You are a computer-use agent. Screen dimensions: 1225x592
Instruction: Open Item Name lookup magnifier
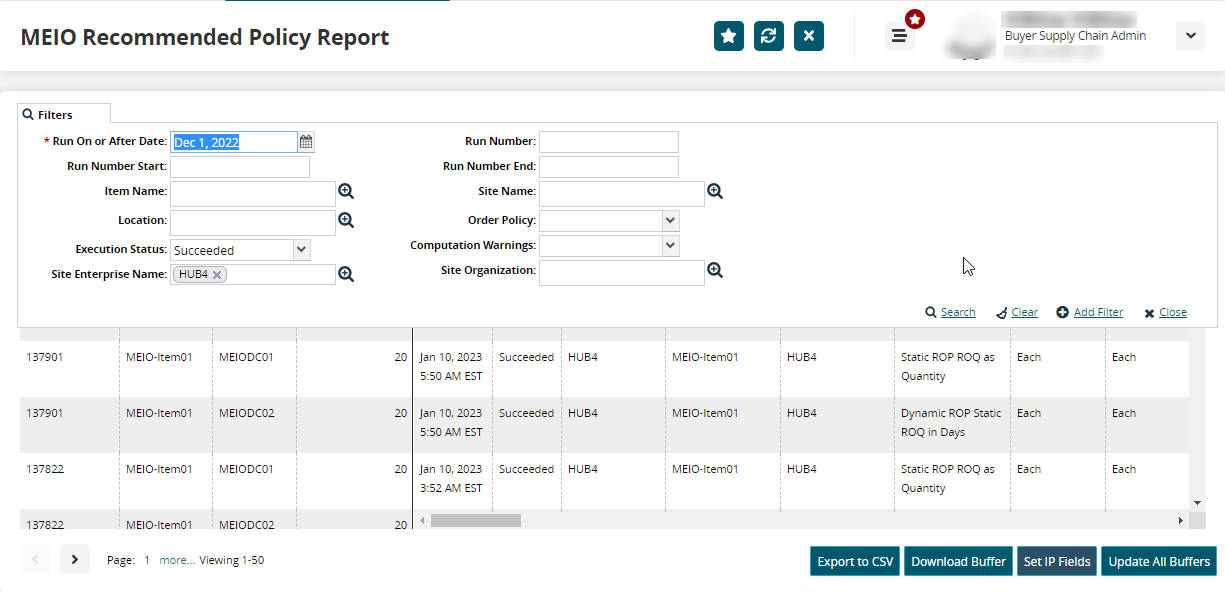click(346, 192)
